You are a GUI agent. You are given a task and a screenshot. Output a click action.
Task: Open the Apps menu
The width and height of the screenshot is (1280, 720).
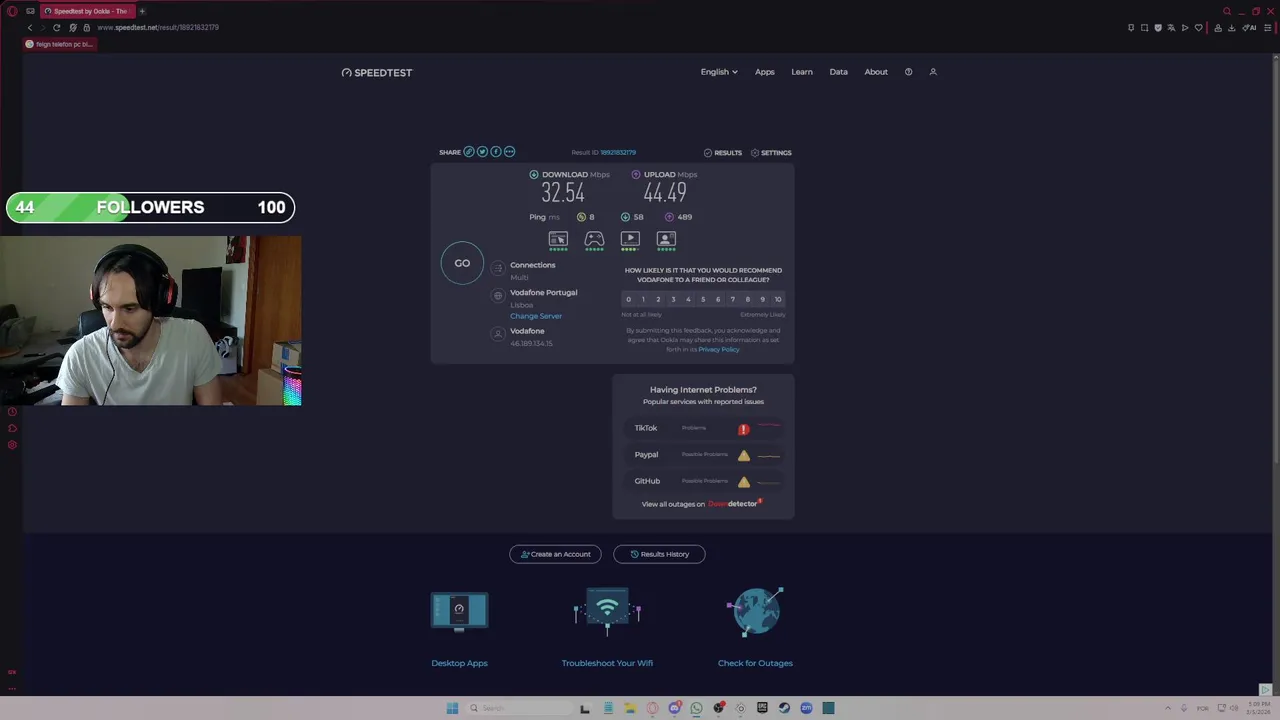[x=765, y=72]
